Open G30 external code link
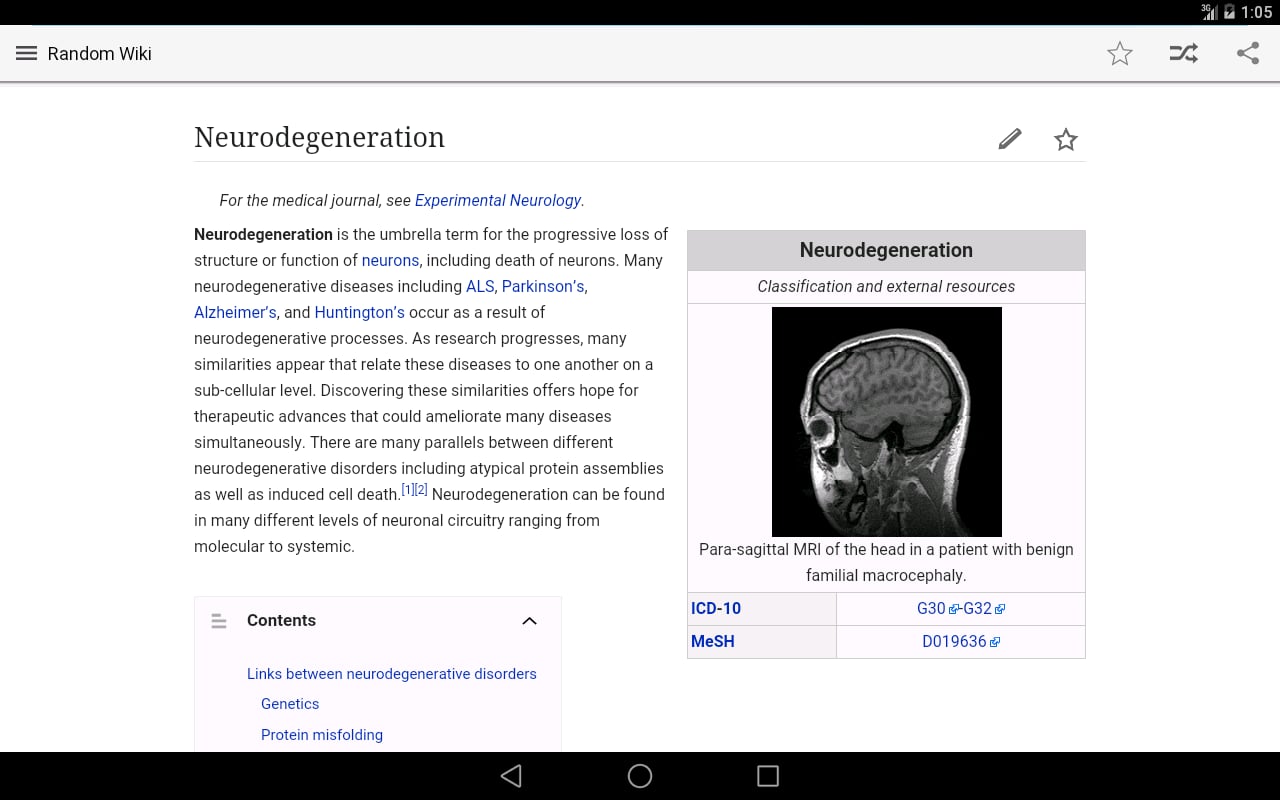 tap(937, 608)
